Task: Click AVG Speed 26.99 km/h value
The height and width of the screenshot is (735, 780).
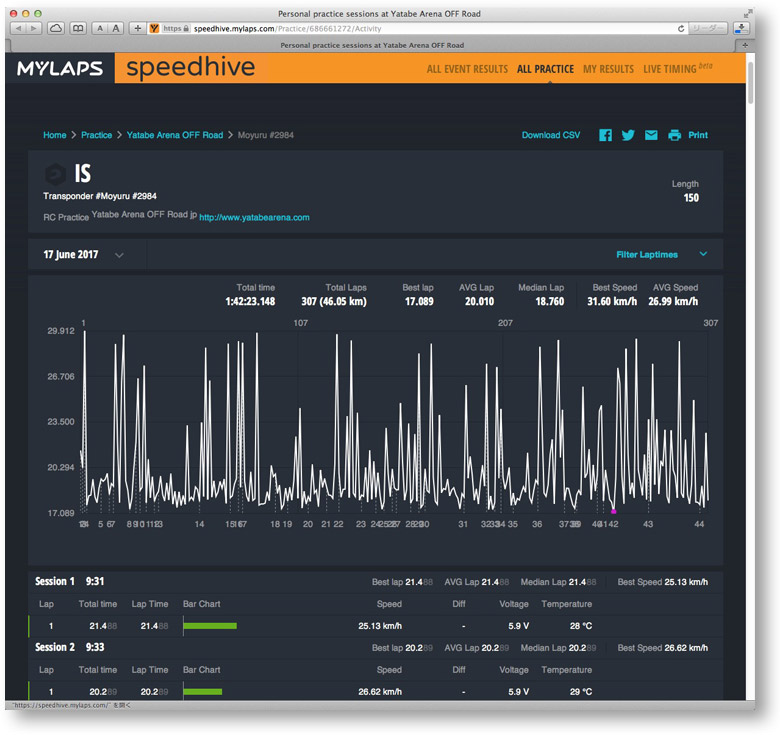Action: (673, 302)
